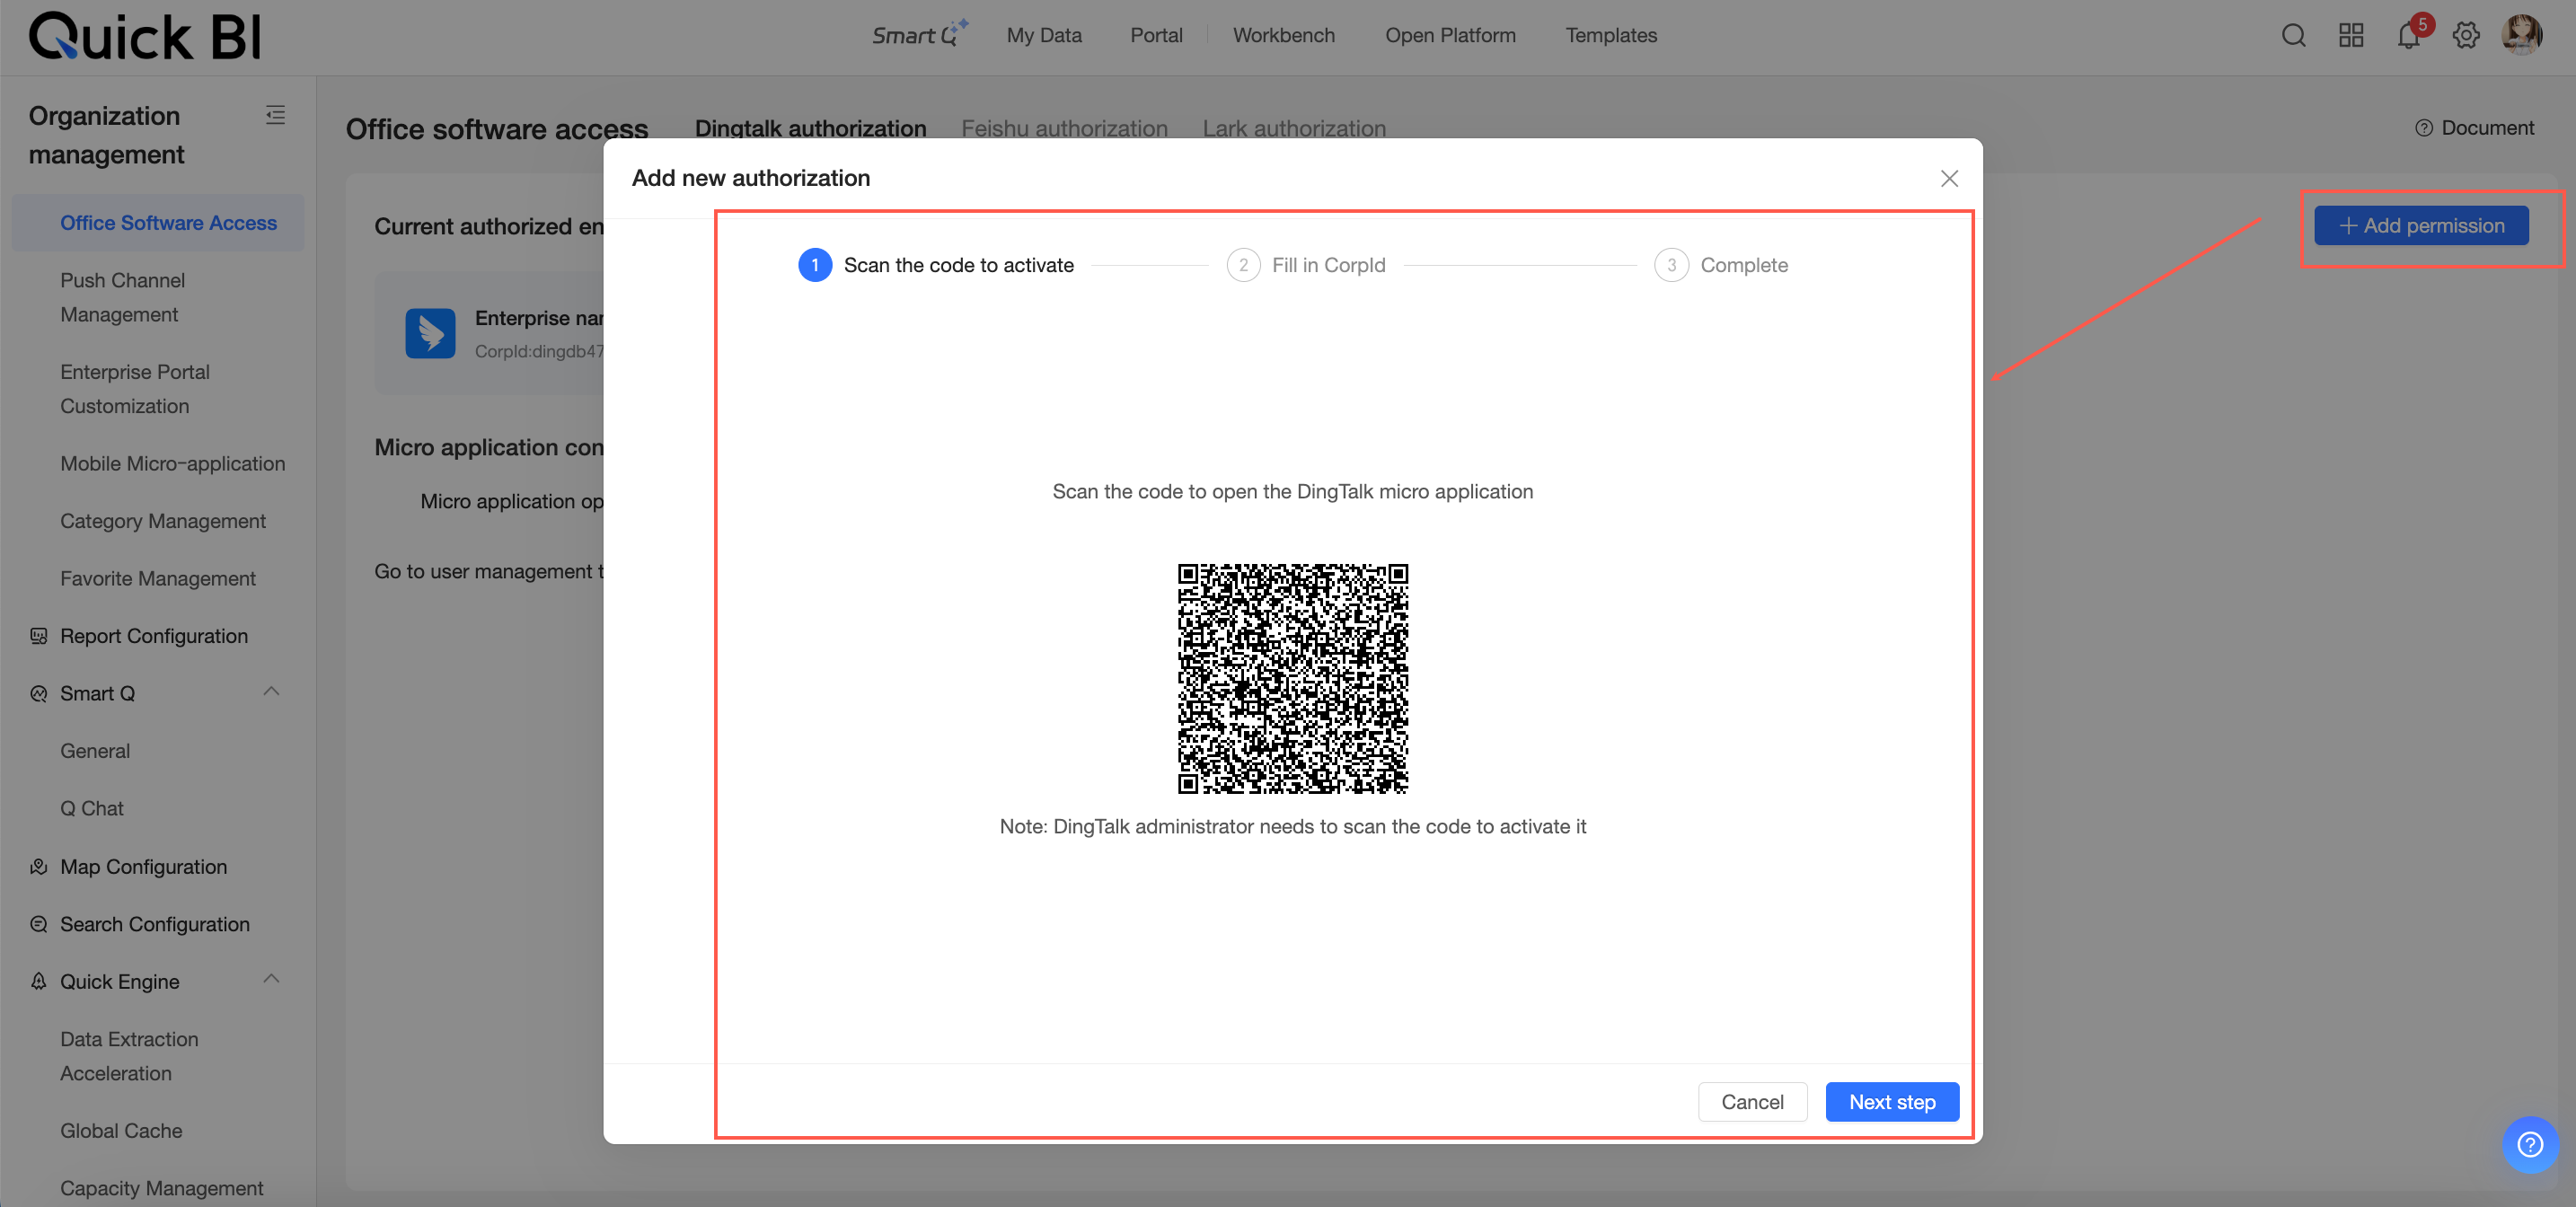This screenshot has width=2576, height=1207.
Task: Click the DingTalk enterprise logo icon
Action: 430,333
